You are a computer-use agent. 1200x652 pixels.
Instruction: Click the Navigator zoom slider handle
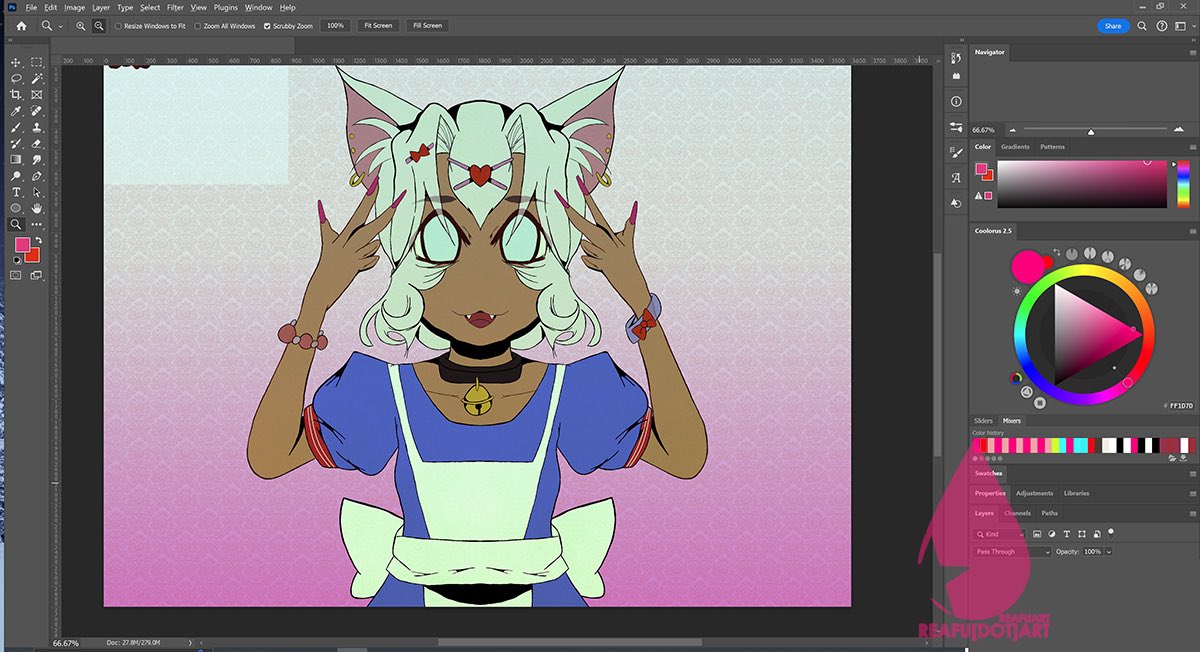1091,131
